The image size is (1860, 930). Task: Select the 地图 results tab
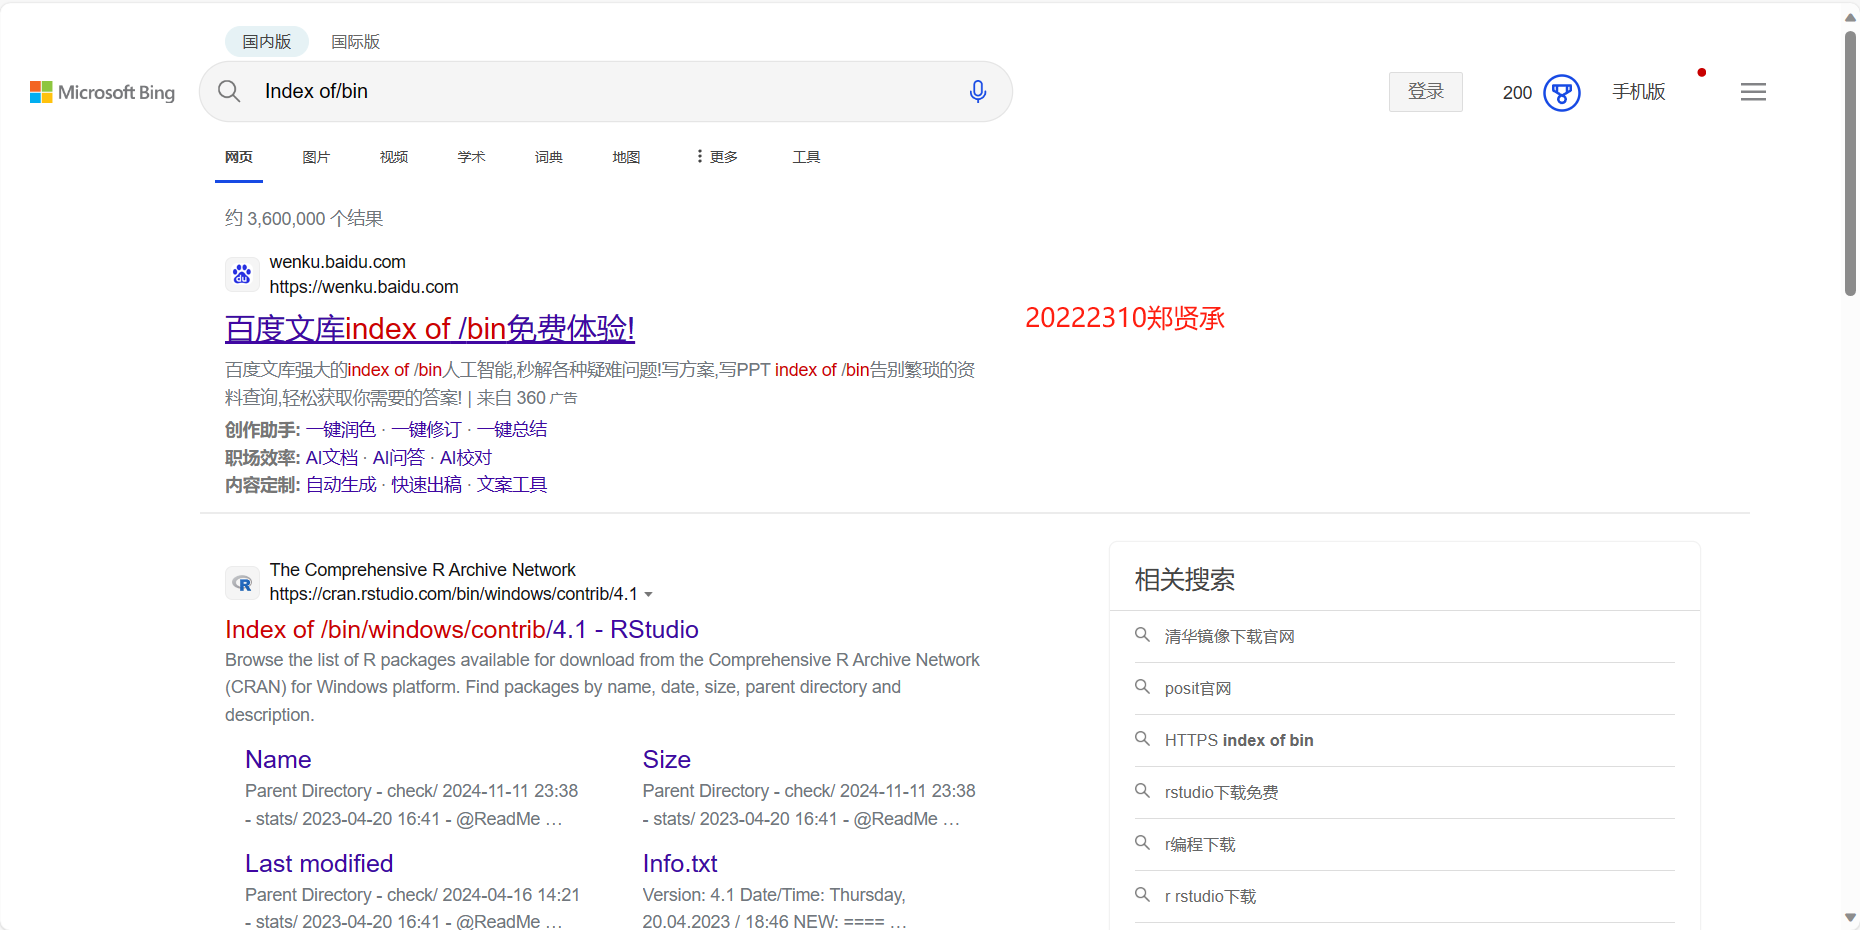point(627,157)
